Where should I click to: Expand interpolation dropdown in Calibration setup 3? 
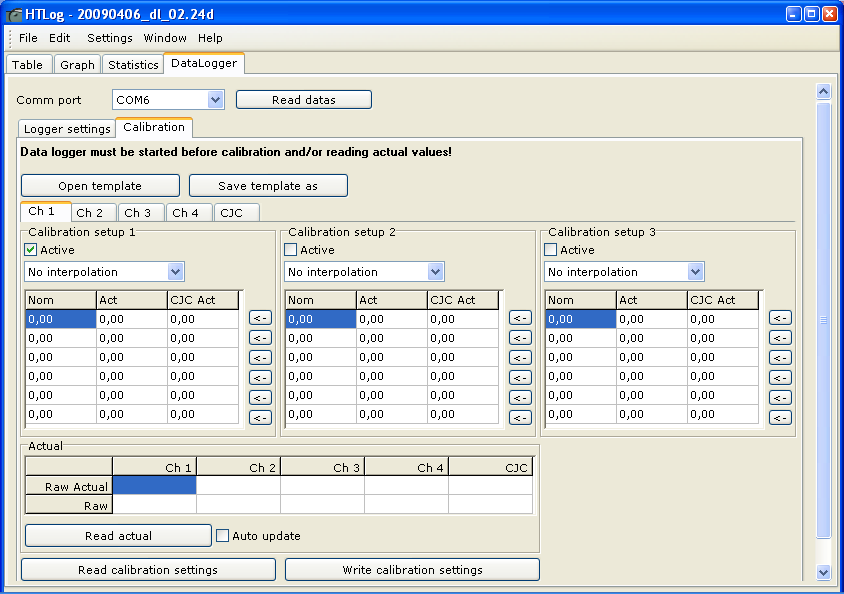(696, 272)
